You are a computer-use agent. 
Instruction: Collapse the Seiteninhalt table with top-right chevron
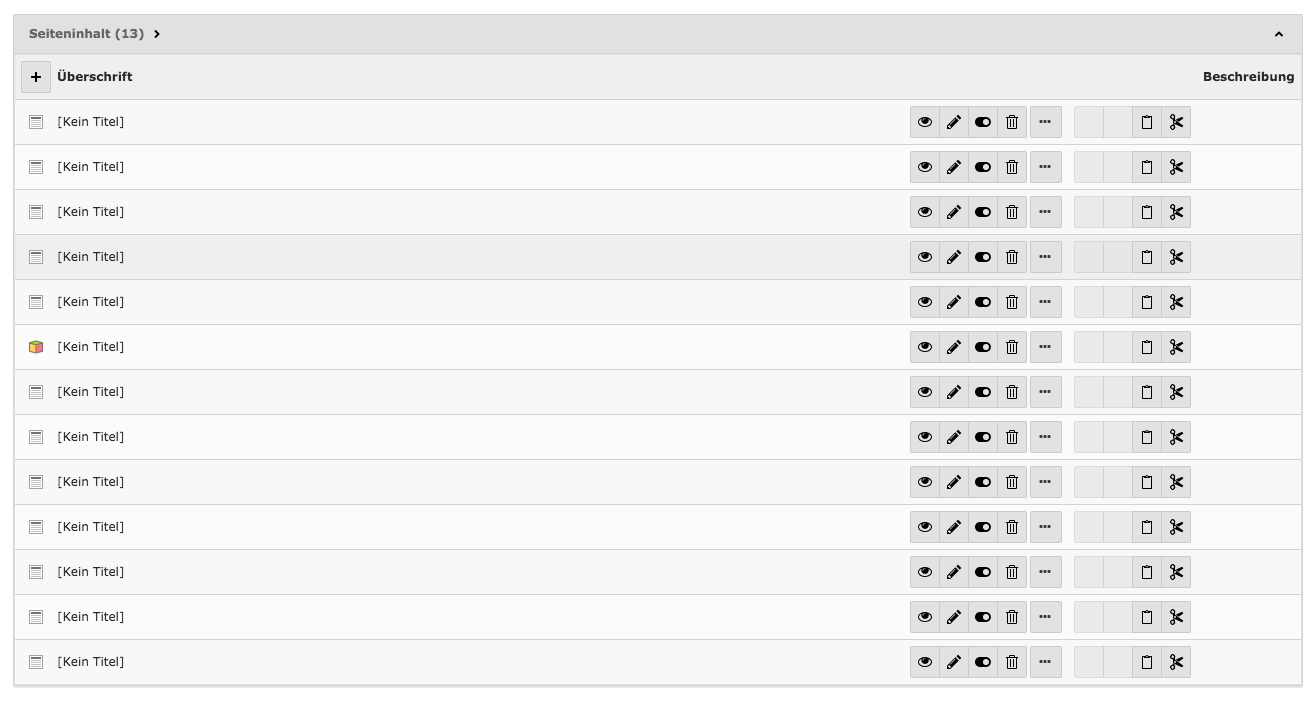(x=1278, y=34)
